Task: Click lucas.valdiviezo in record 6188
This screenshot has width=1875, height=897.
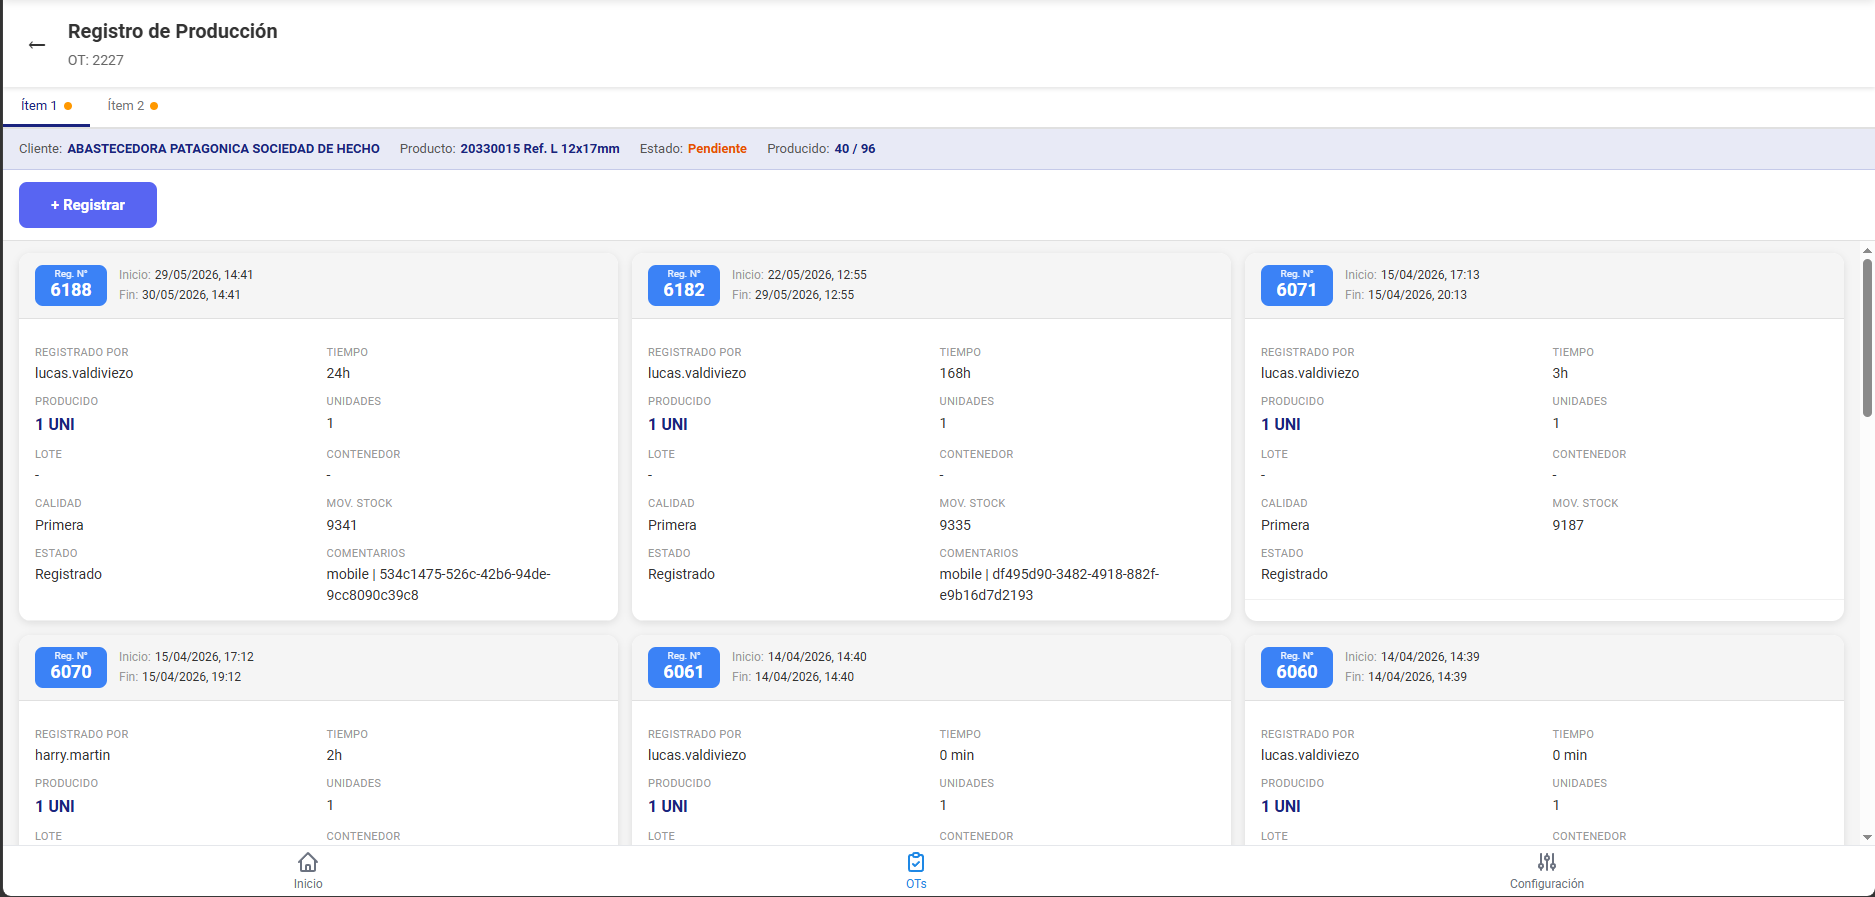Action: tap(84, 373)
